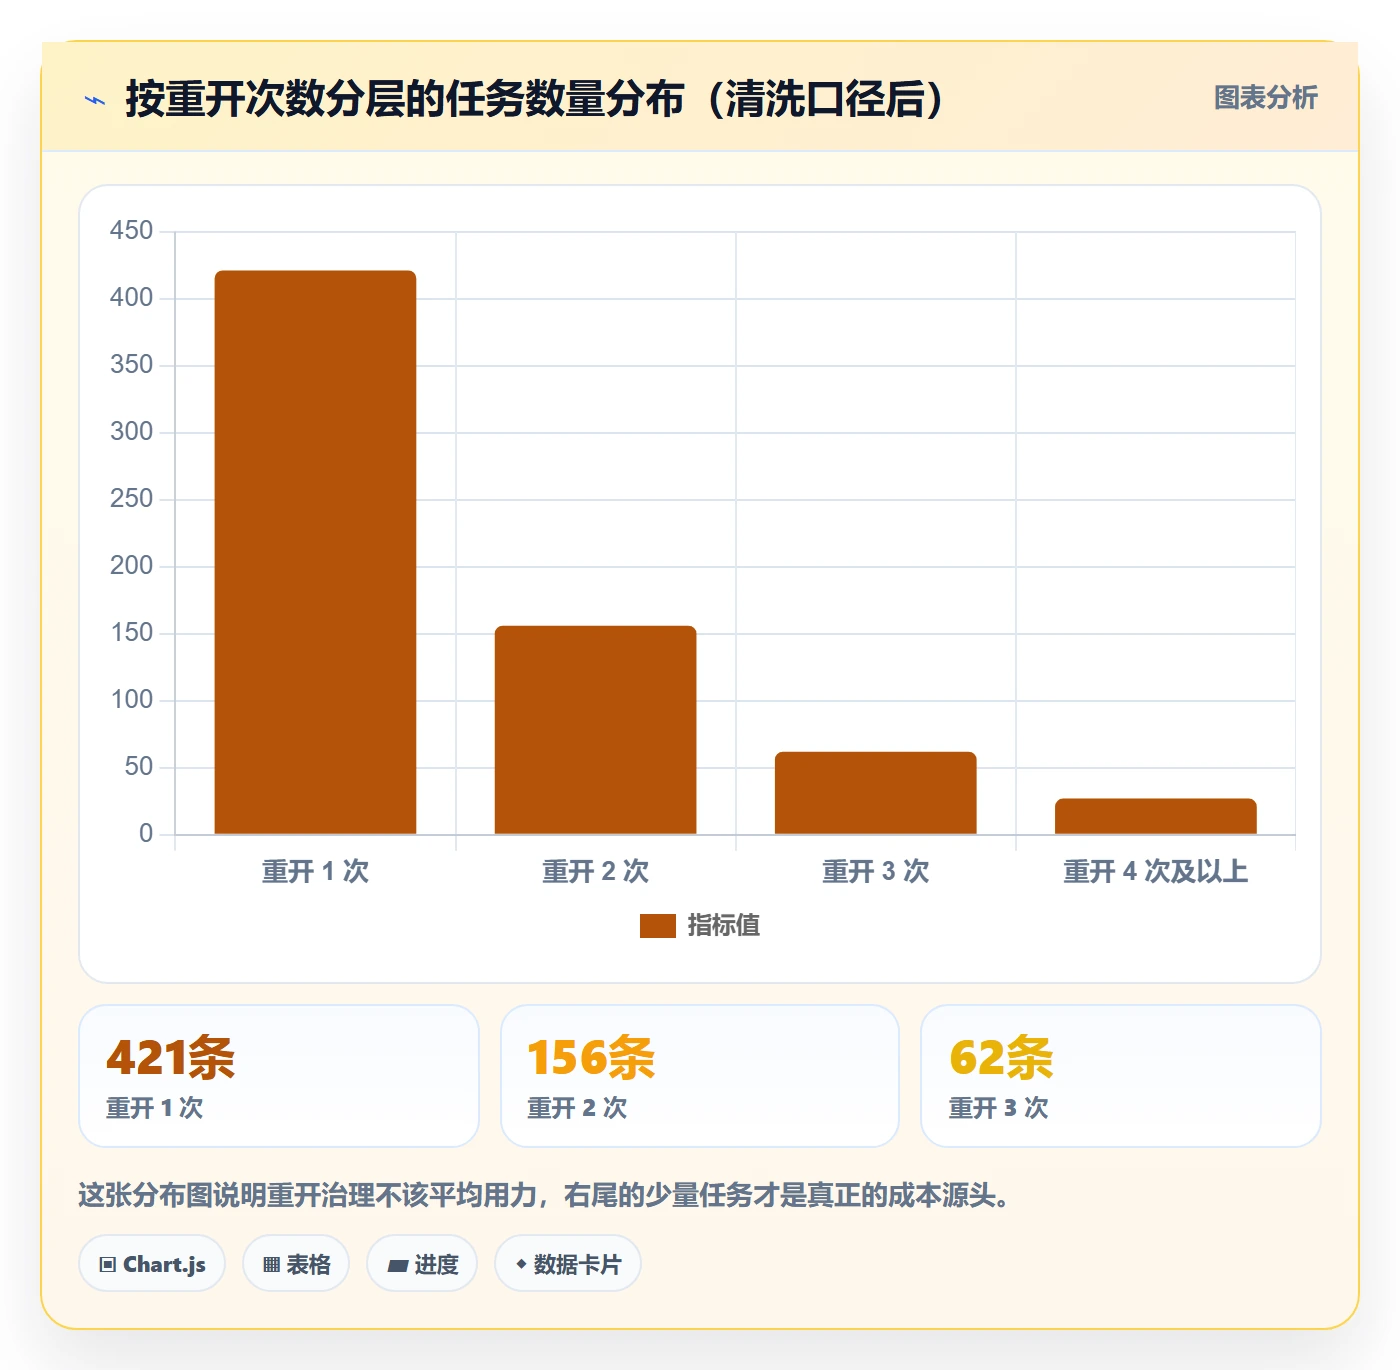Viewport: 1400px width, 1370px height.
Task: Click the 重开 3 次 bar in chart
Action: pos(875,793)
